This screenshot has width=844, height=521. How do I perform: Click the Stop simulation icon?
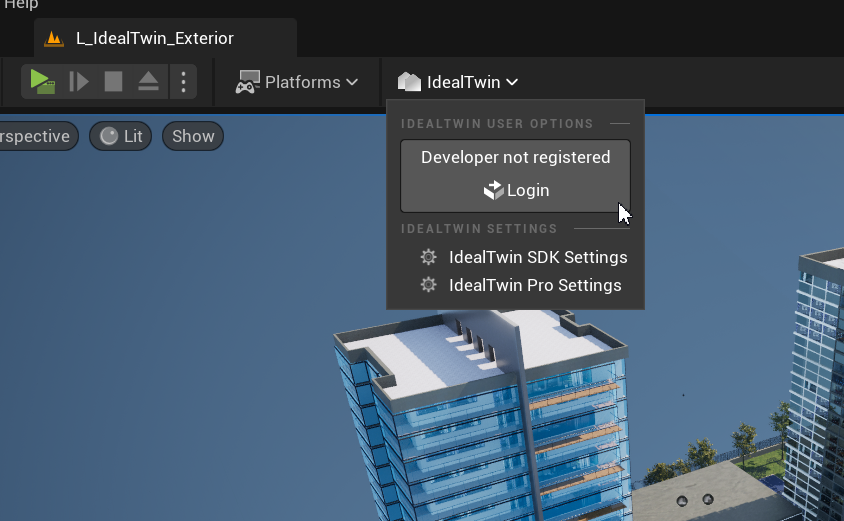(114, 82)
